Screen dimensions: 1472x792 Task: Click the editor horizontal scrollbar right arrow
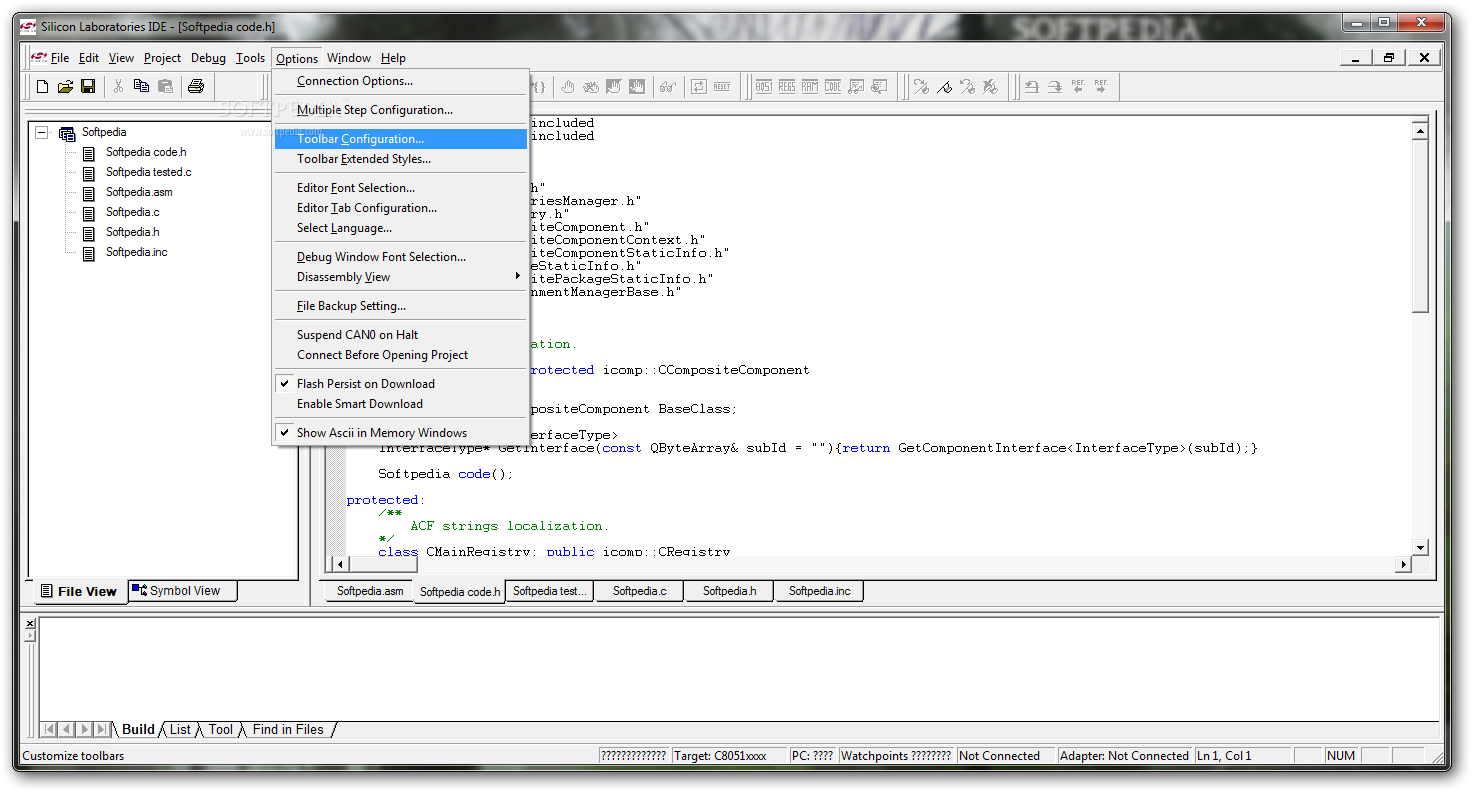pyautogui.click(x=1403, y=564)
